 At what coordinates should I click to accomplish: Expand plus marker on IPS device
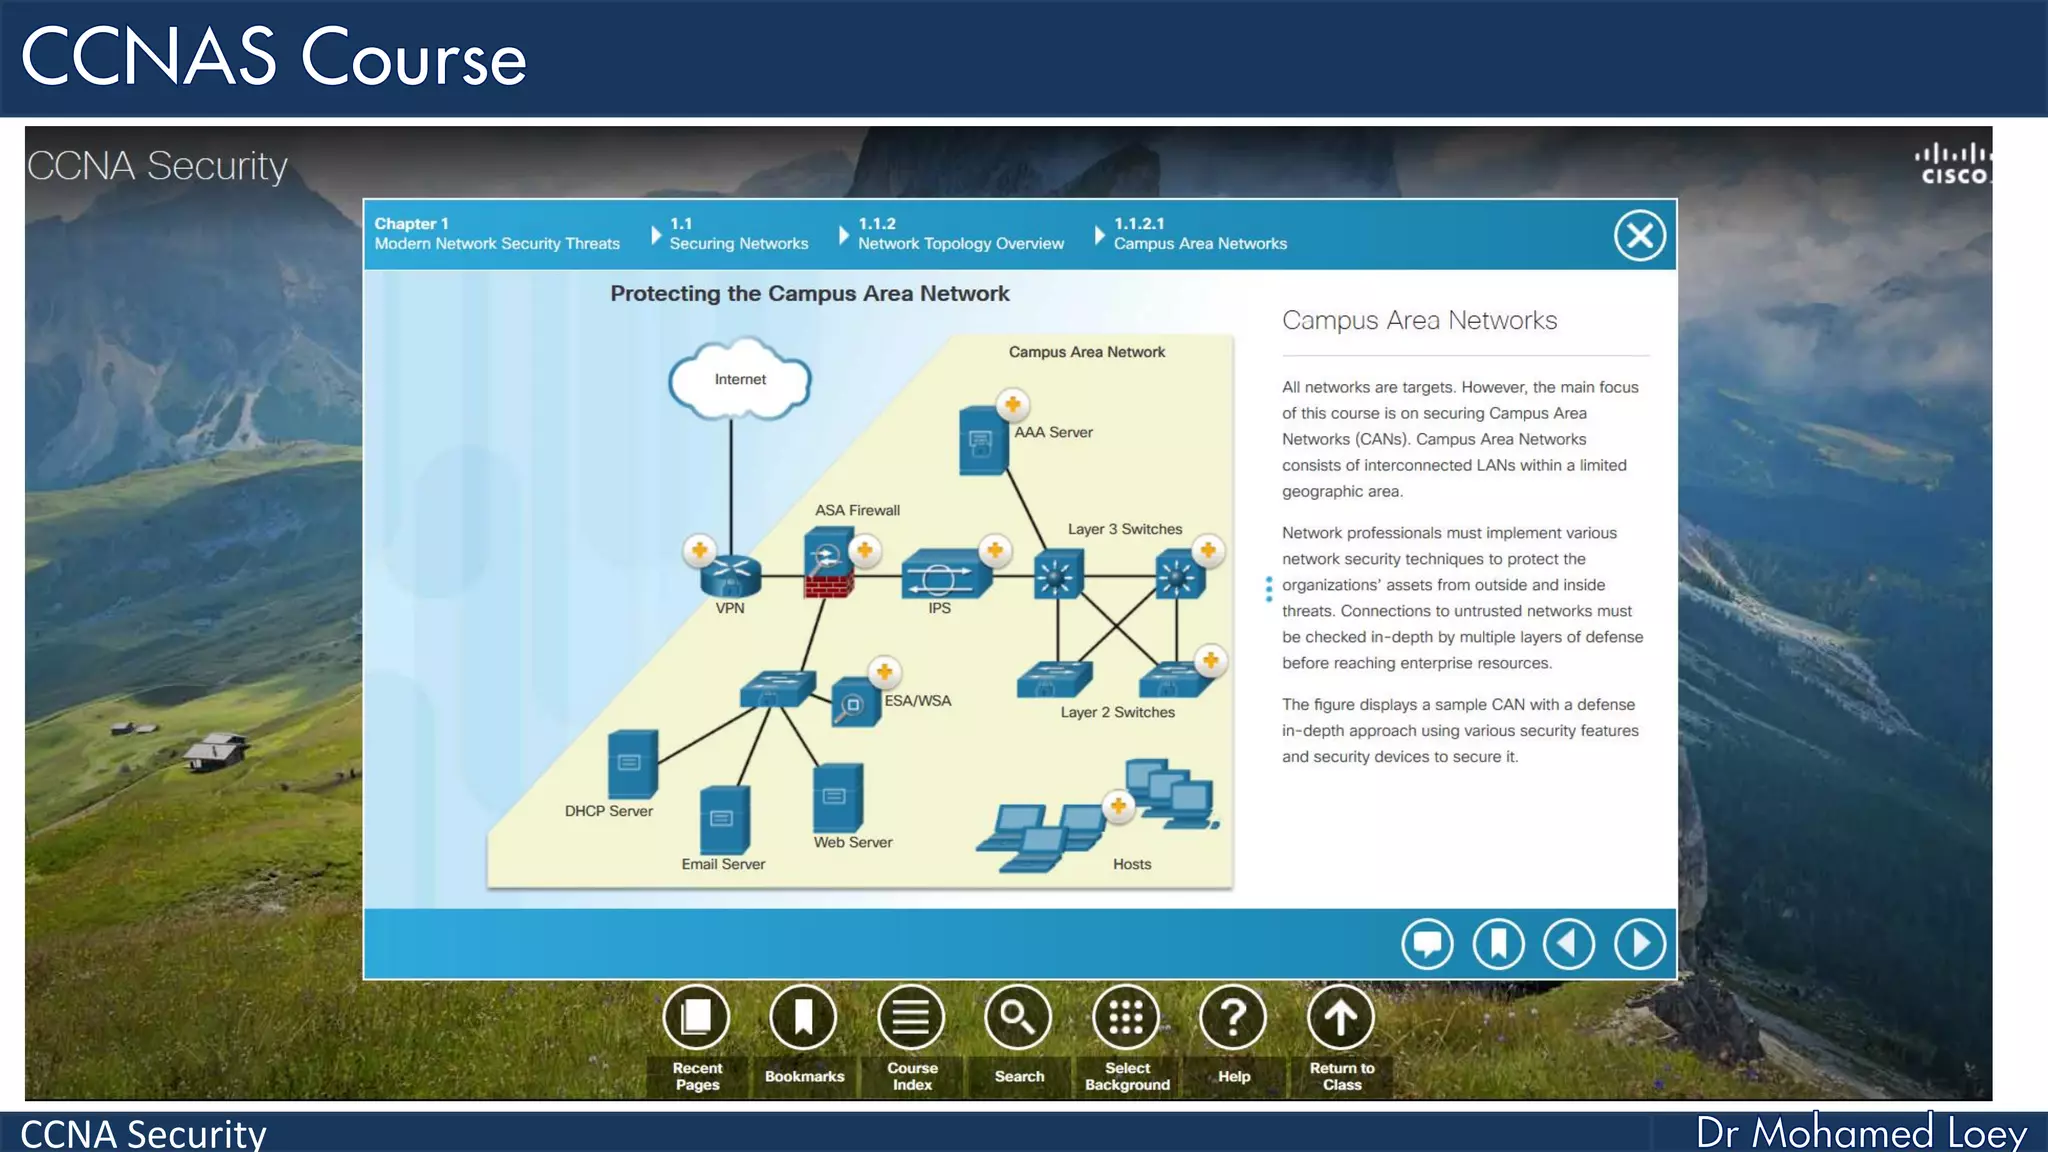pos(995,550)
